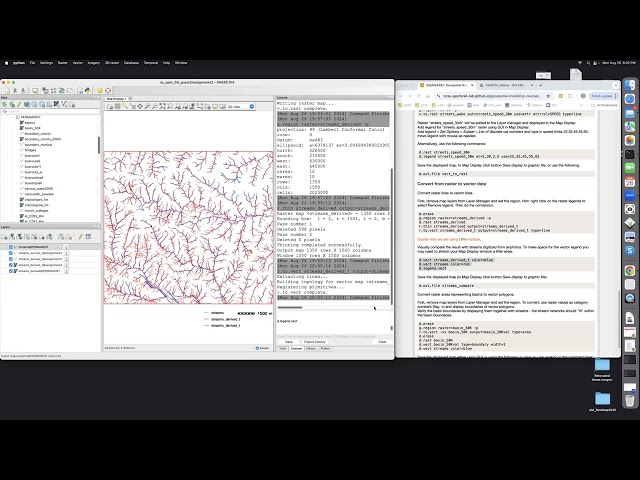Open new tab plus icon in Chrome
The height and width of the screenshot is (480, 640).
tap(540, 85)
